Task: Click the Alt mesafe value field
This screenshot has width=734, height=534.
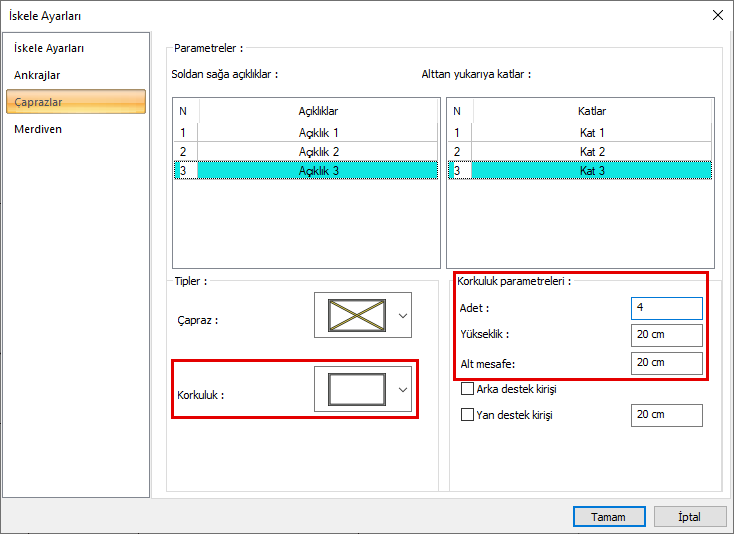Action: point(666,362)
